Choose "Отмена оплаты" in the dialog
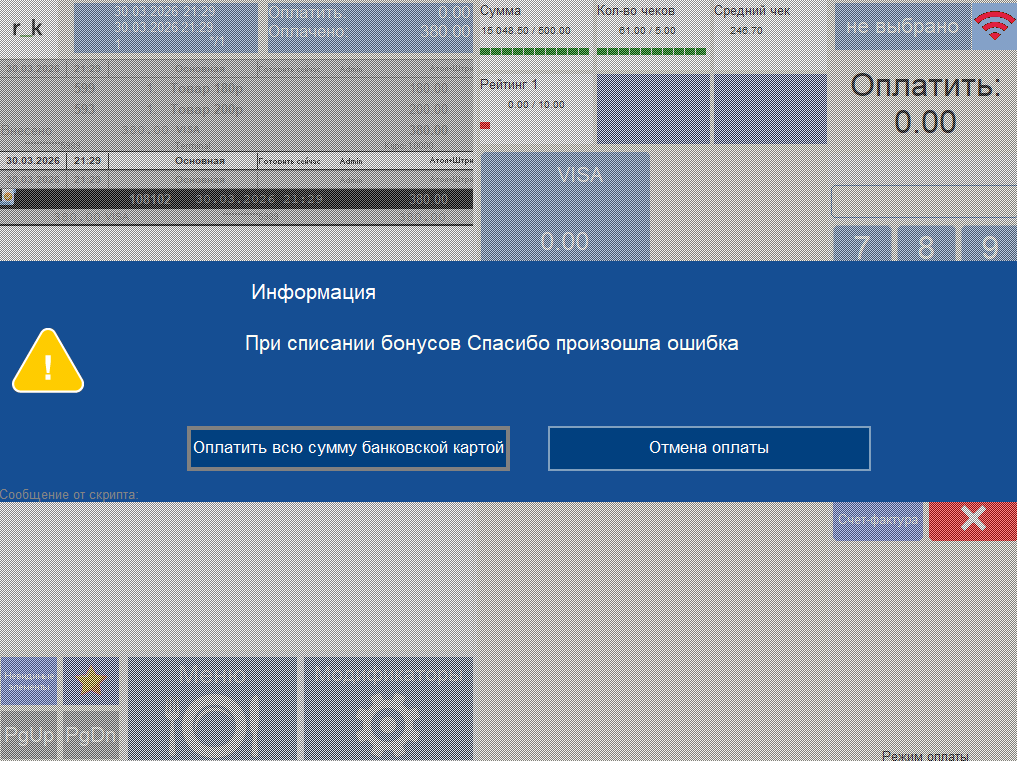The height and width of the screenshot is (761, 1017). [x=709, y=448]
